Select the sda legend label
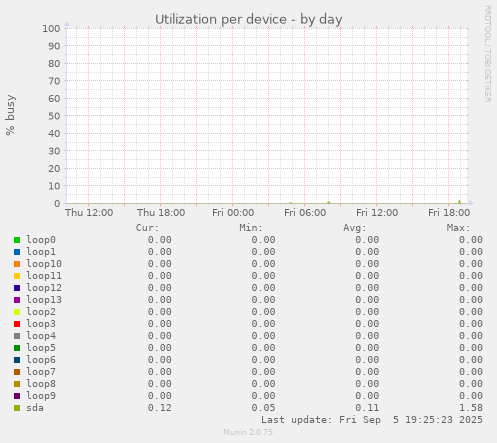This screenshot has height=443, width=497. (35, 408)
